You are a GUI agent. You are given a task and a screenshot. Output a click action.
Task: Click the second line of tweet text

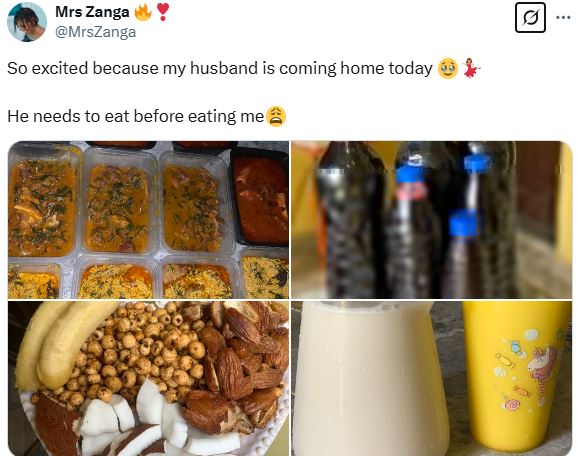[136, 116]
